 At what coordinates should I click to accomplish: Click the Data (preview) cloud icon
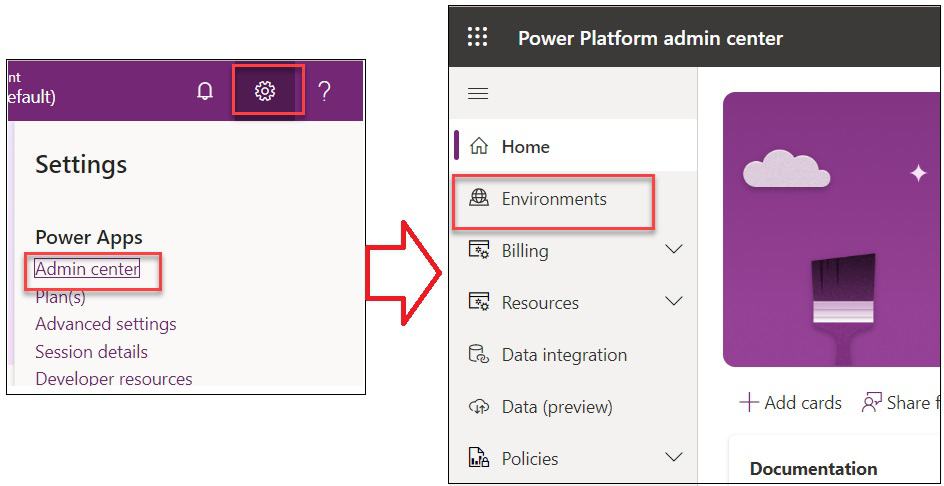coord(479,407)
